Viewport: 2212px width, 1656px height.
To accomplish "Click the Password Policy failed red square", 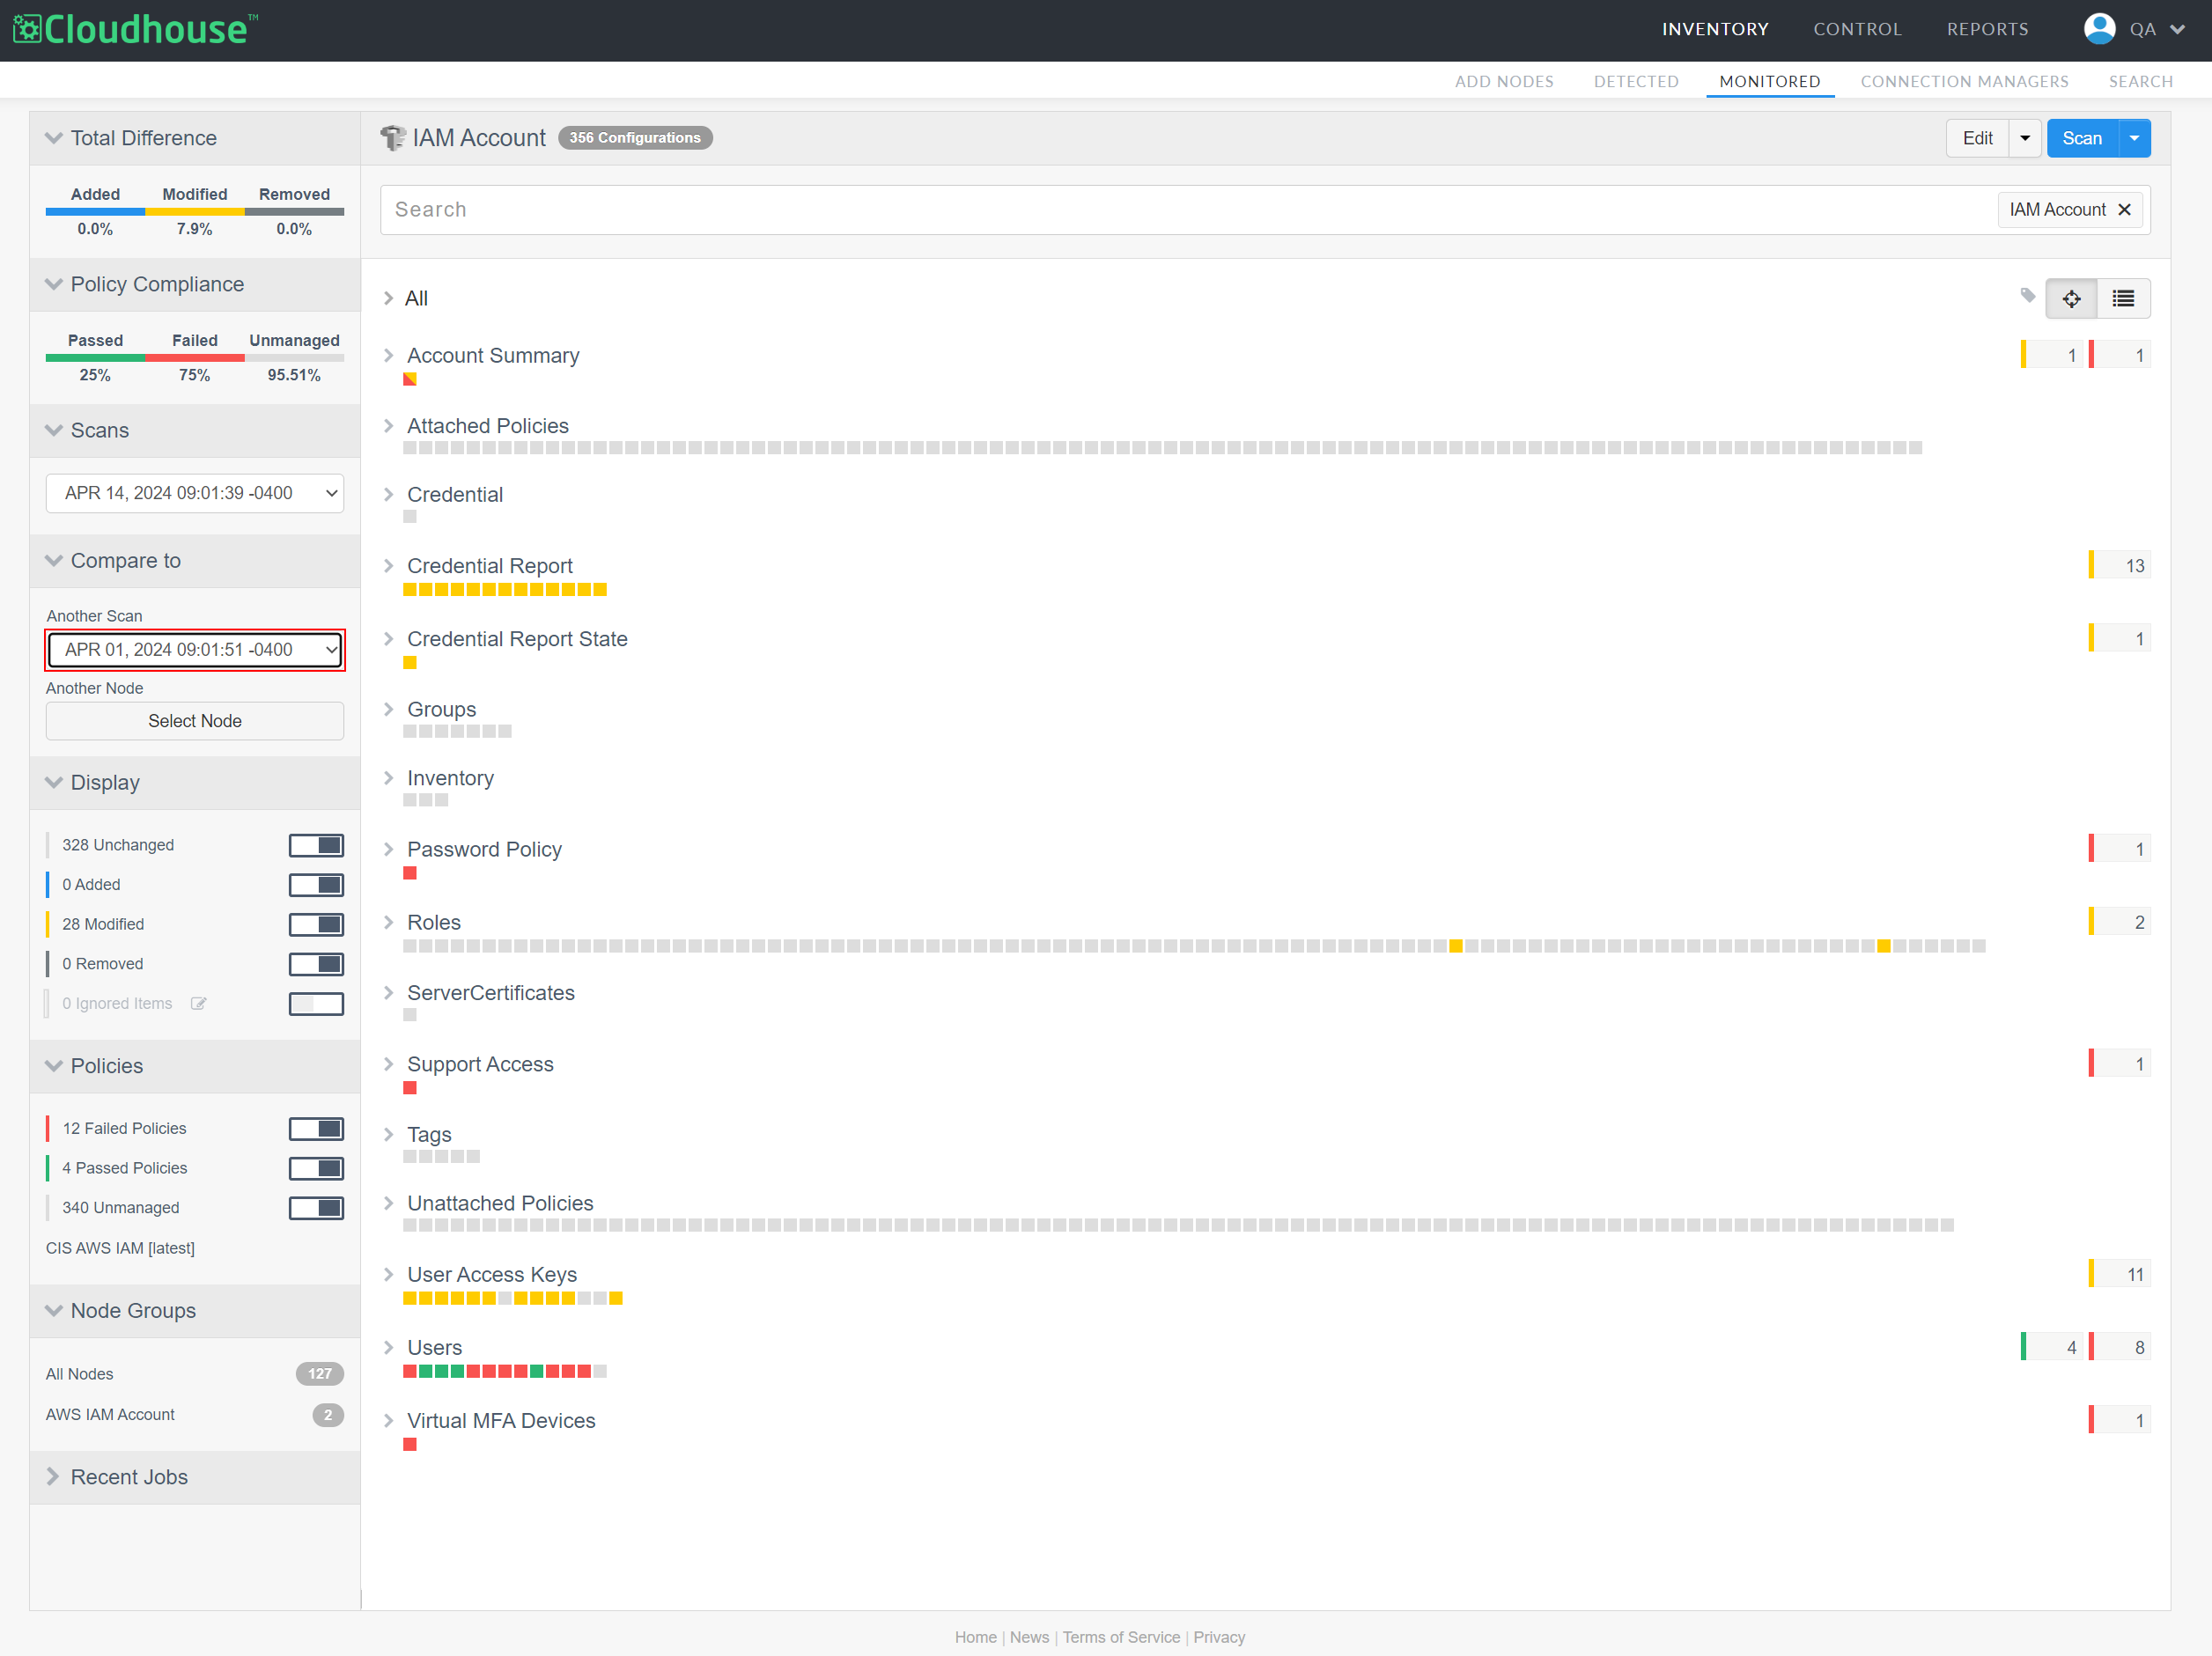I will 410,873.
